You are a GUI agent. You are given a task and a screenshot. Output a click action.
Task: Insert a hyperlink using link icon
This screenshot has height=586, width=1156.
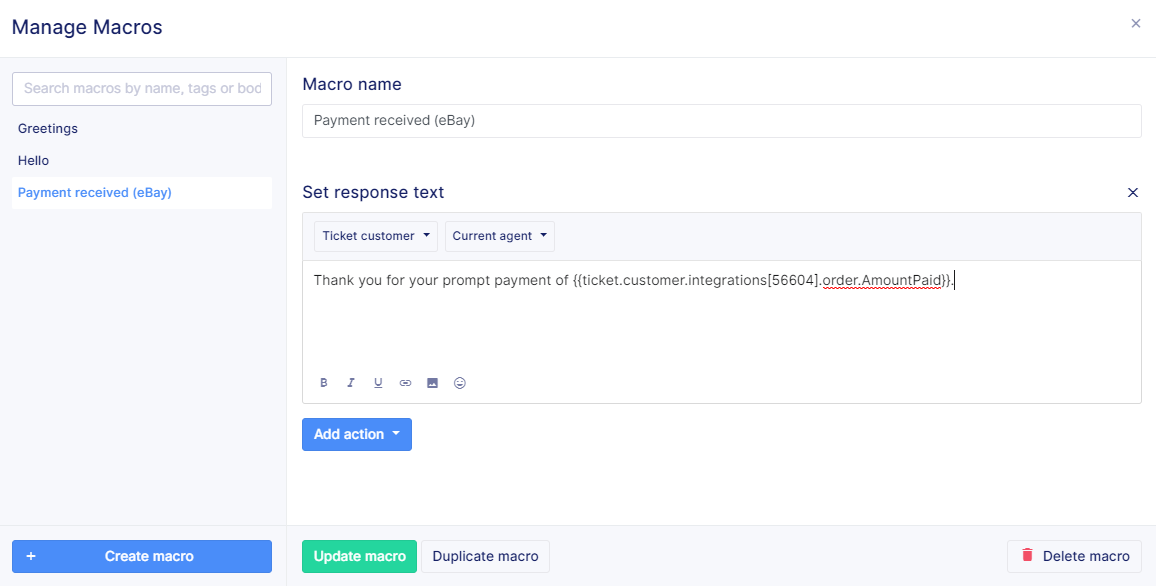405,383
